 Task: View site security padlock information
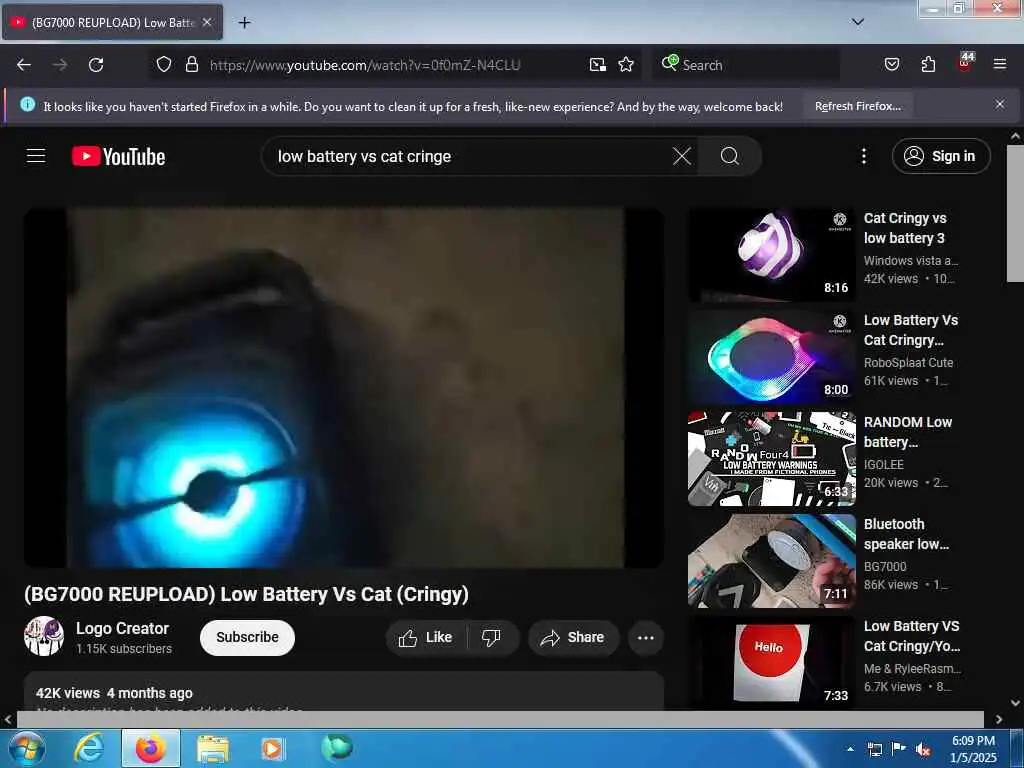point(191,65)
